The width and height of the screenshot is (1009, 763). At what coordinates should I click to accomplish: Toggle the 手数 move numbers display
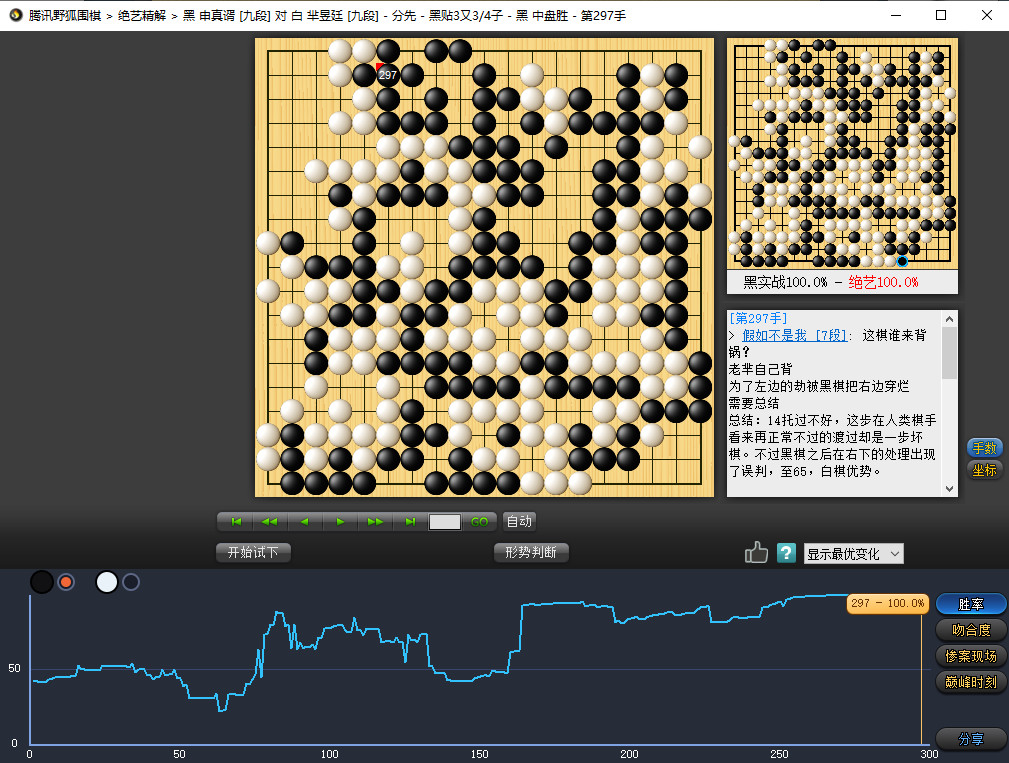pyautogui.click(x=984, y=448)
